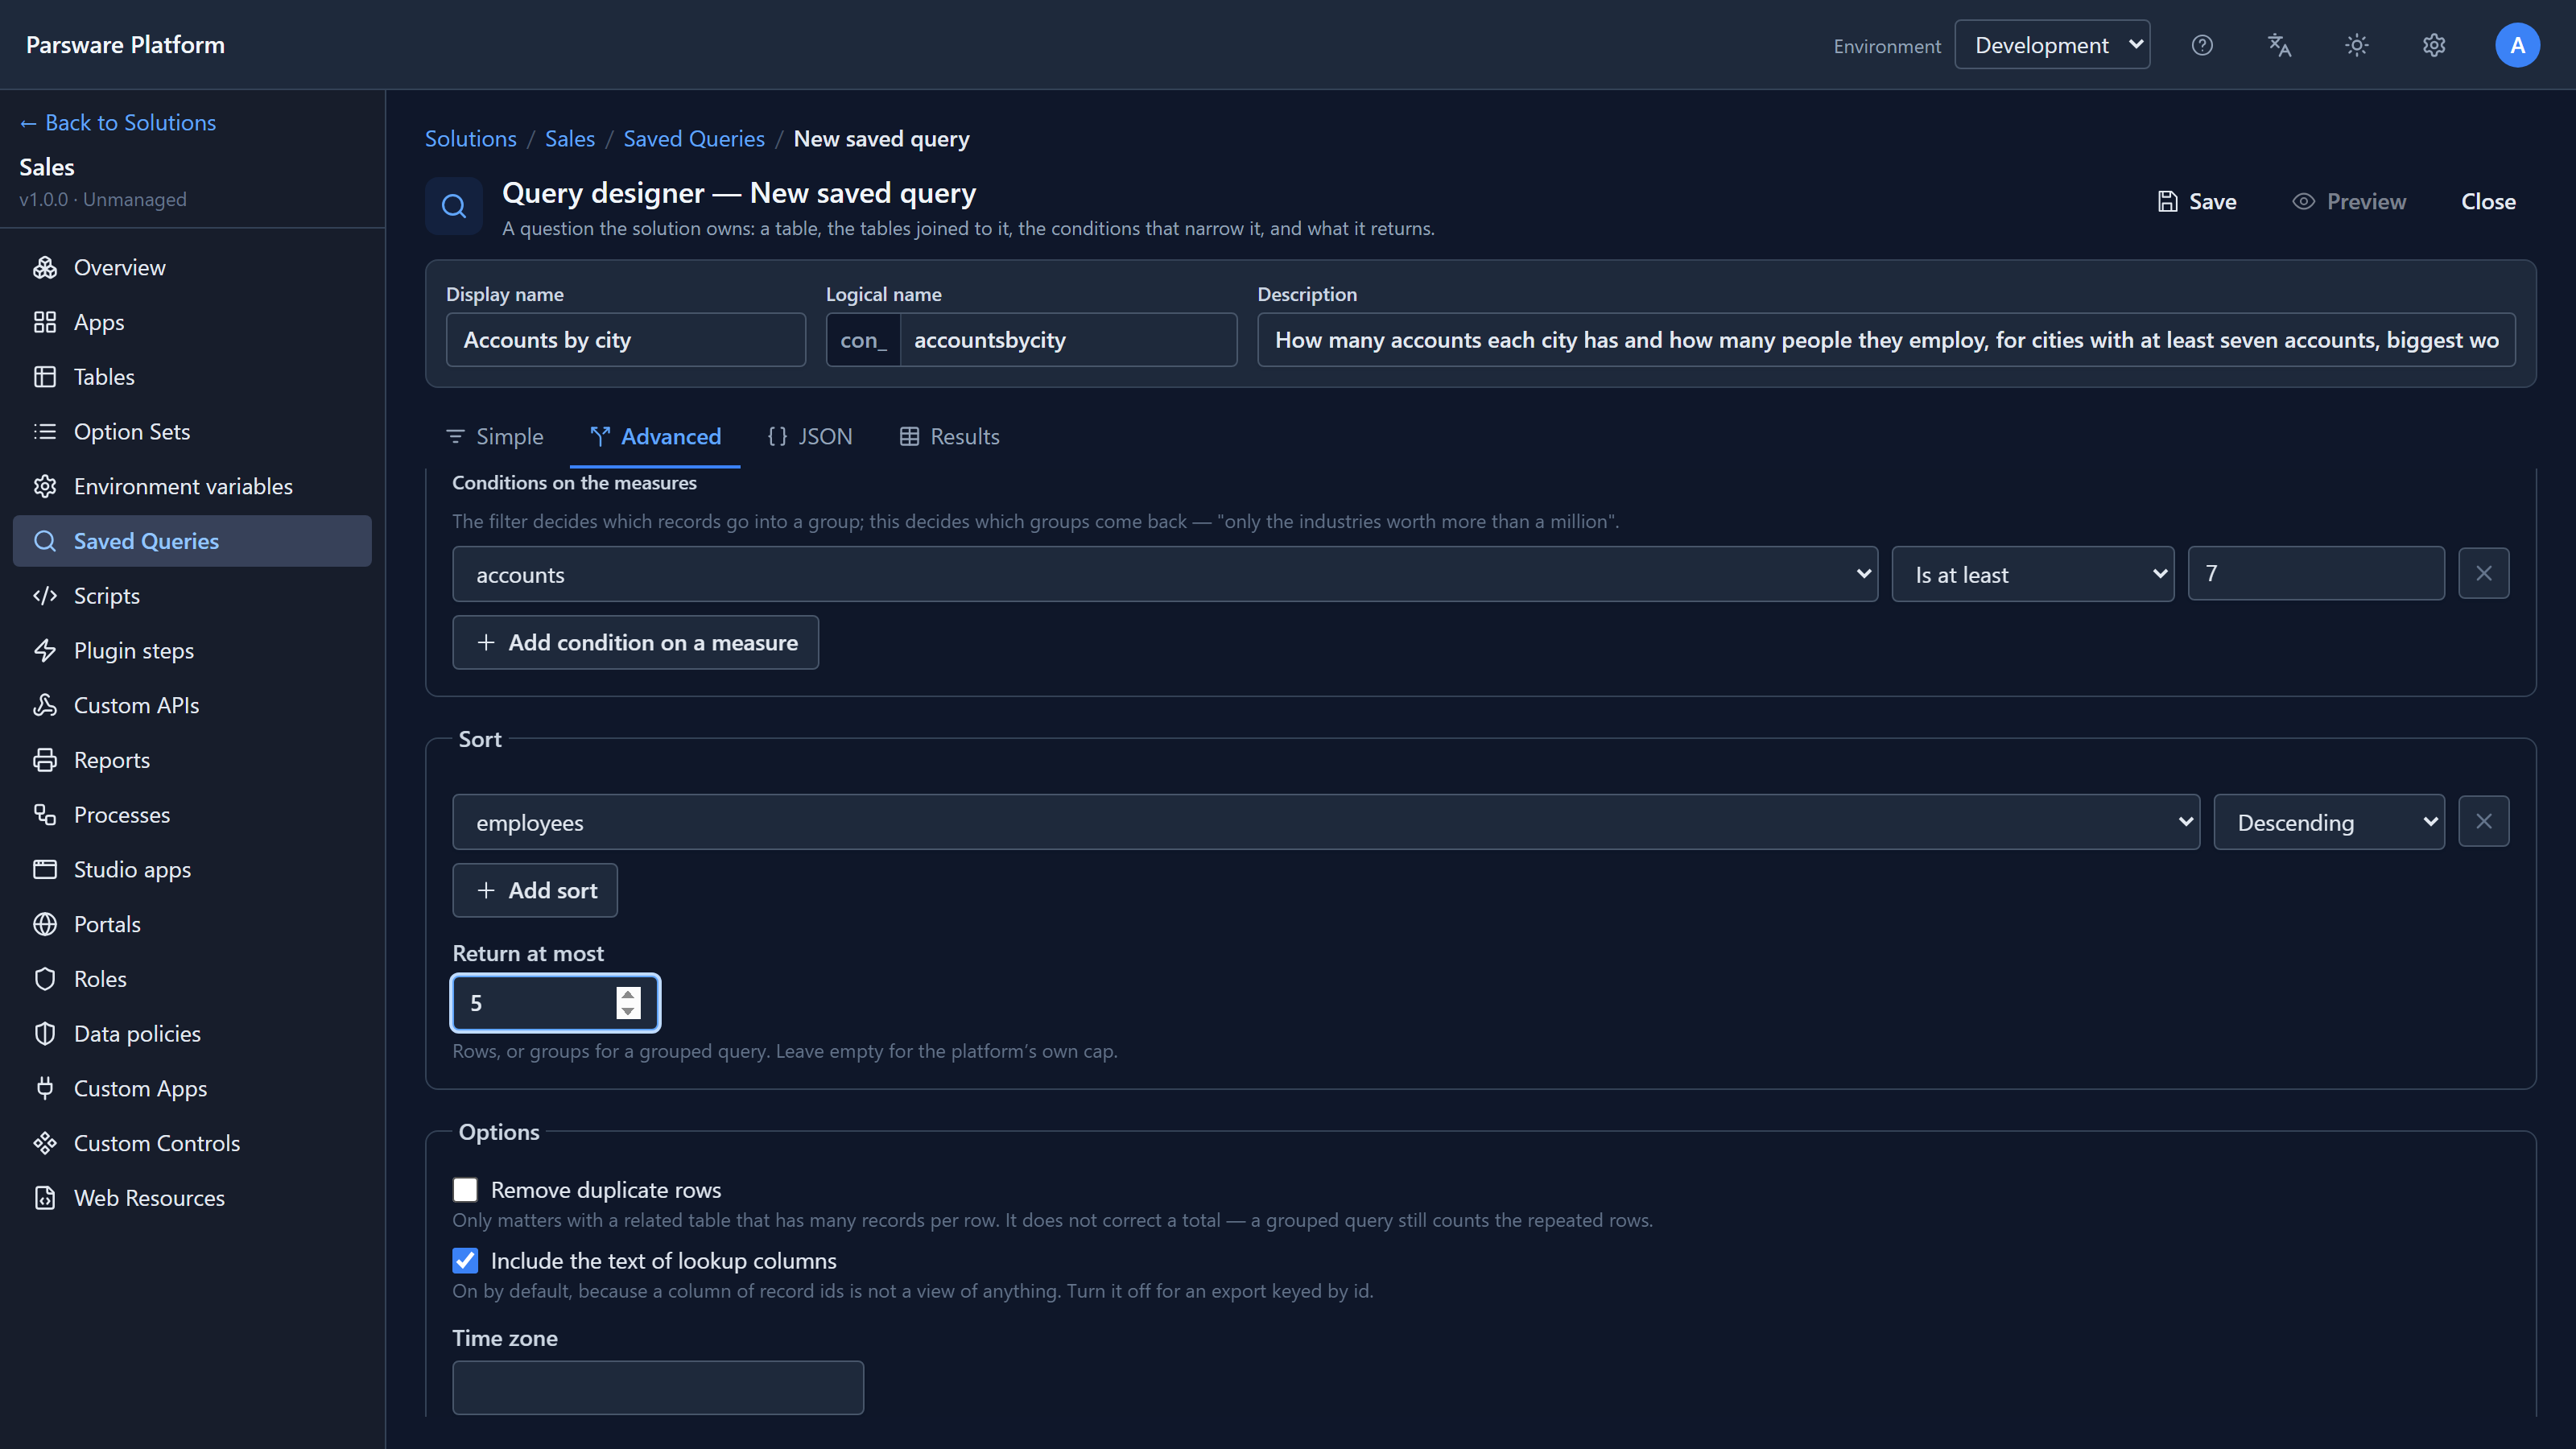Screen dimensions: 2576x1449
Task: Open the Results tab
Action: [950, 437]
